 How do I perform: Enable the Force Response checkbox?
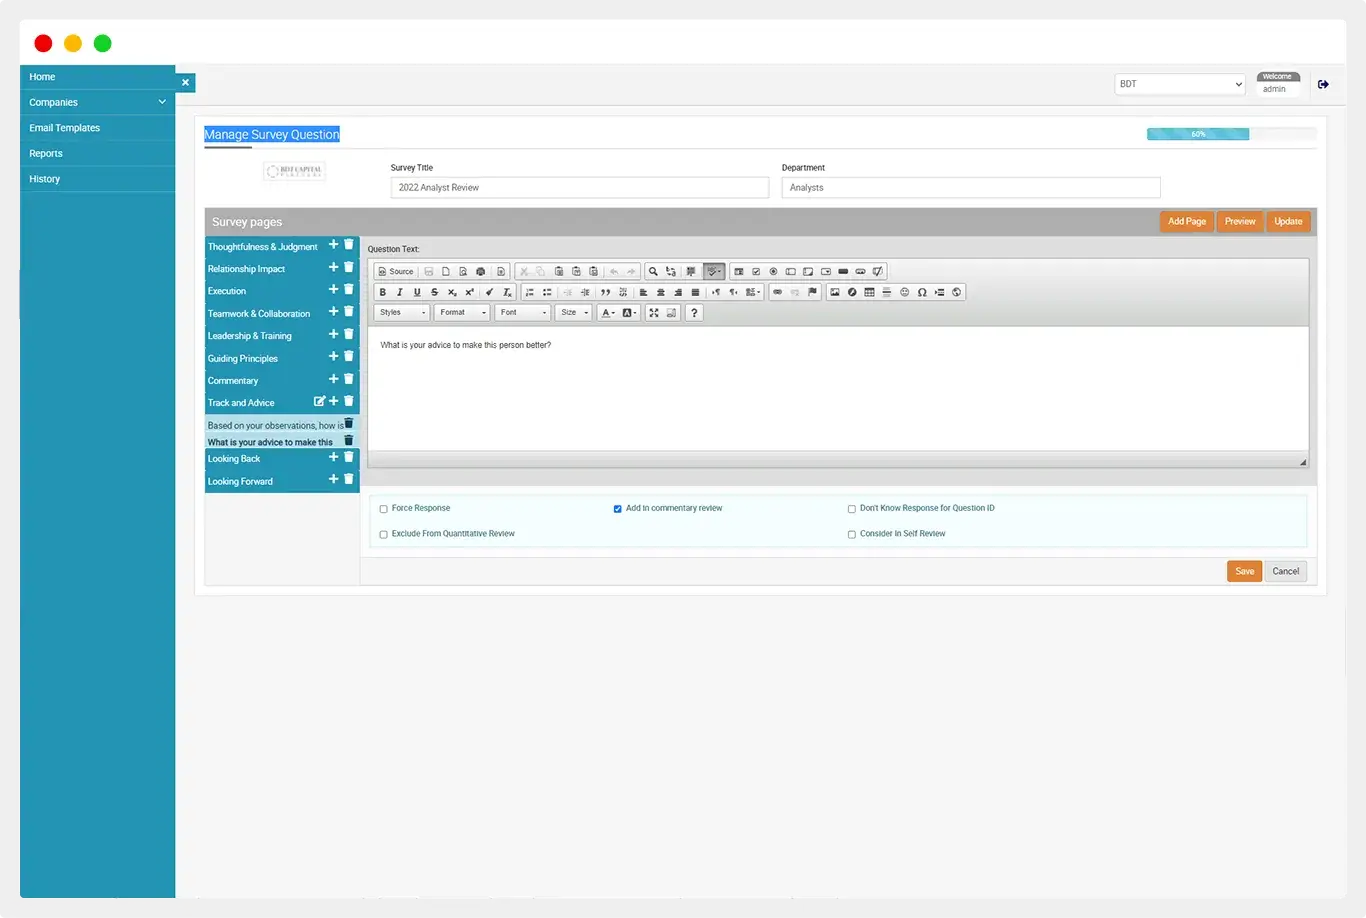383,508
